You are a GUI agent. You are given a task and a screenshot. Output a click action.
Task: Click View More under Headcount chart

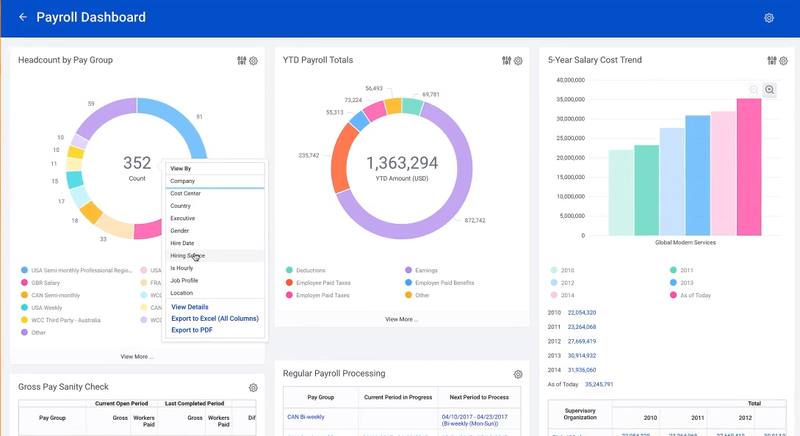click(137, 356)
